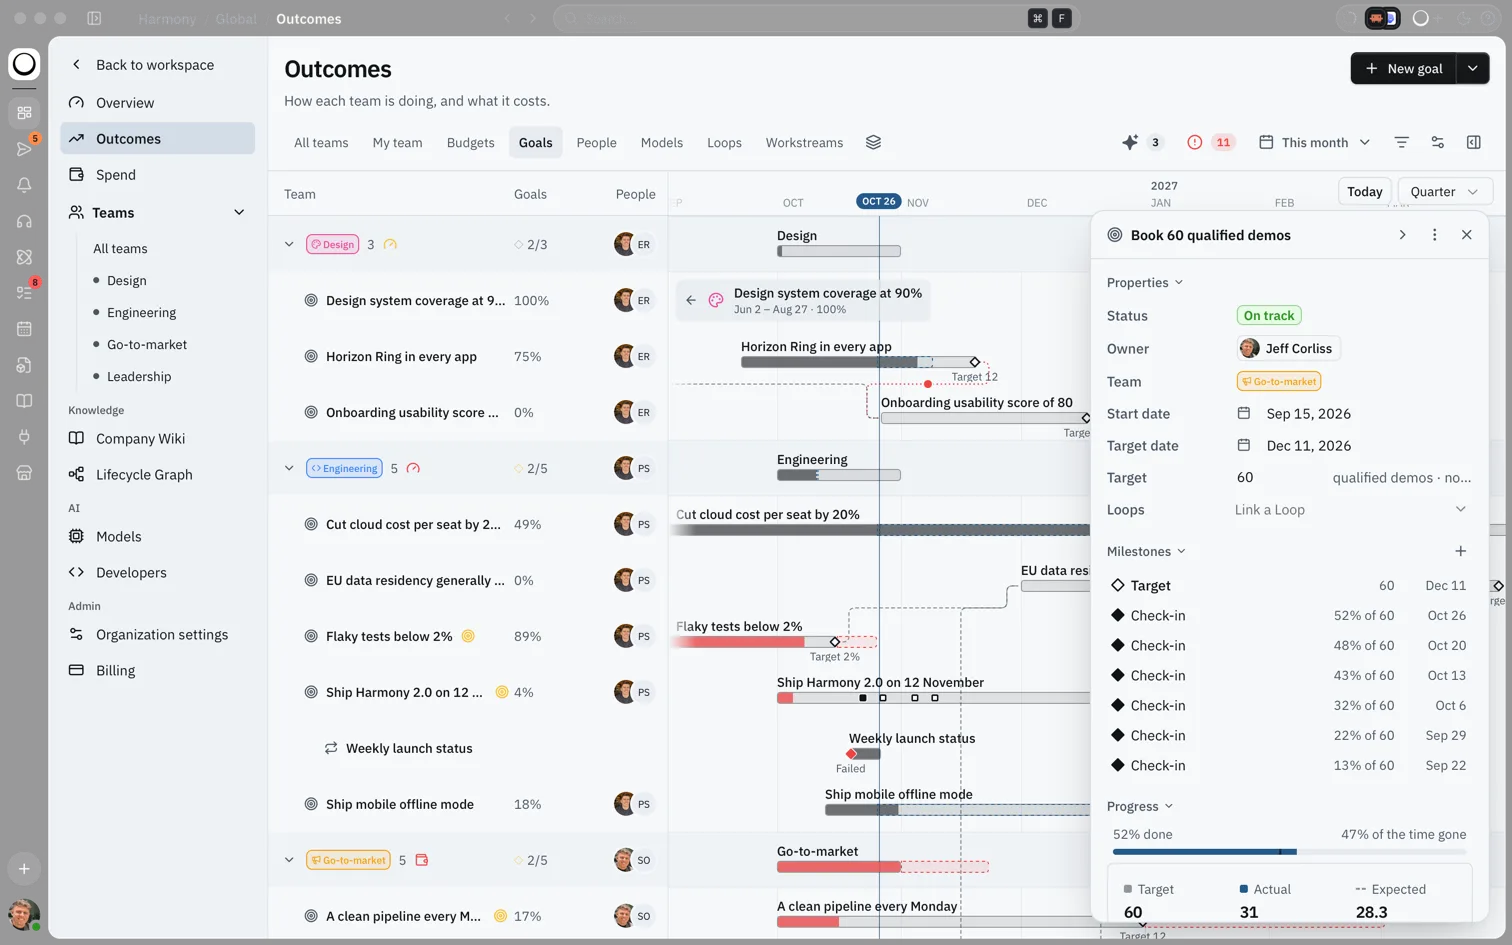Collapse the Properties section

(1145, 283)
